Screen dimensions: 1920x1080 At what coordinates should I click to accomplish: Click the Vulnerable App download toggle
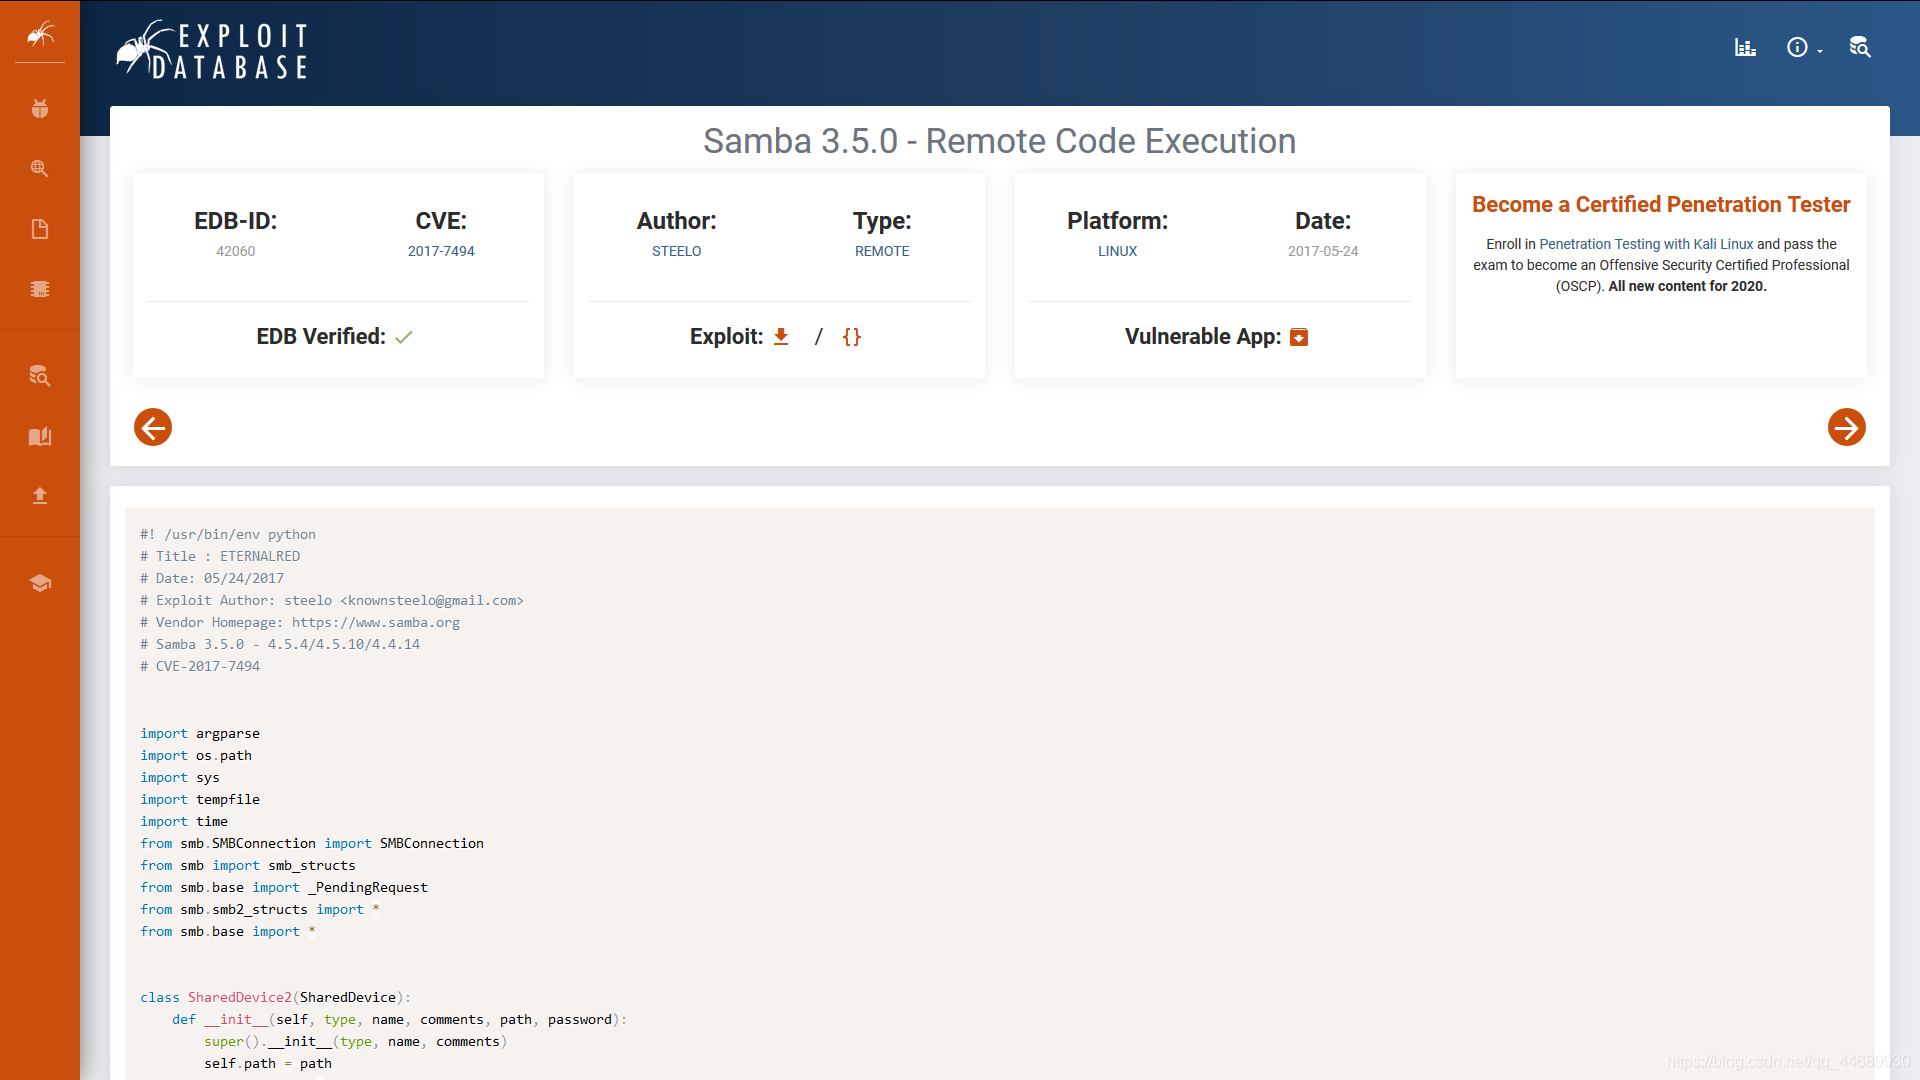pos(1299,336)
